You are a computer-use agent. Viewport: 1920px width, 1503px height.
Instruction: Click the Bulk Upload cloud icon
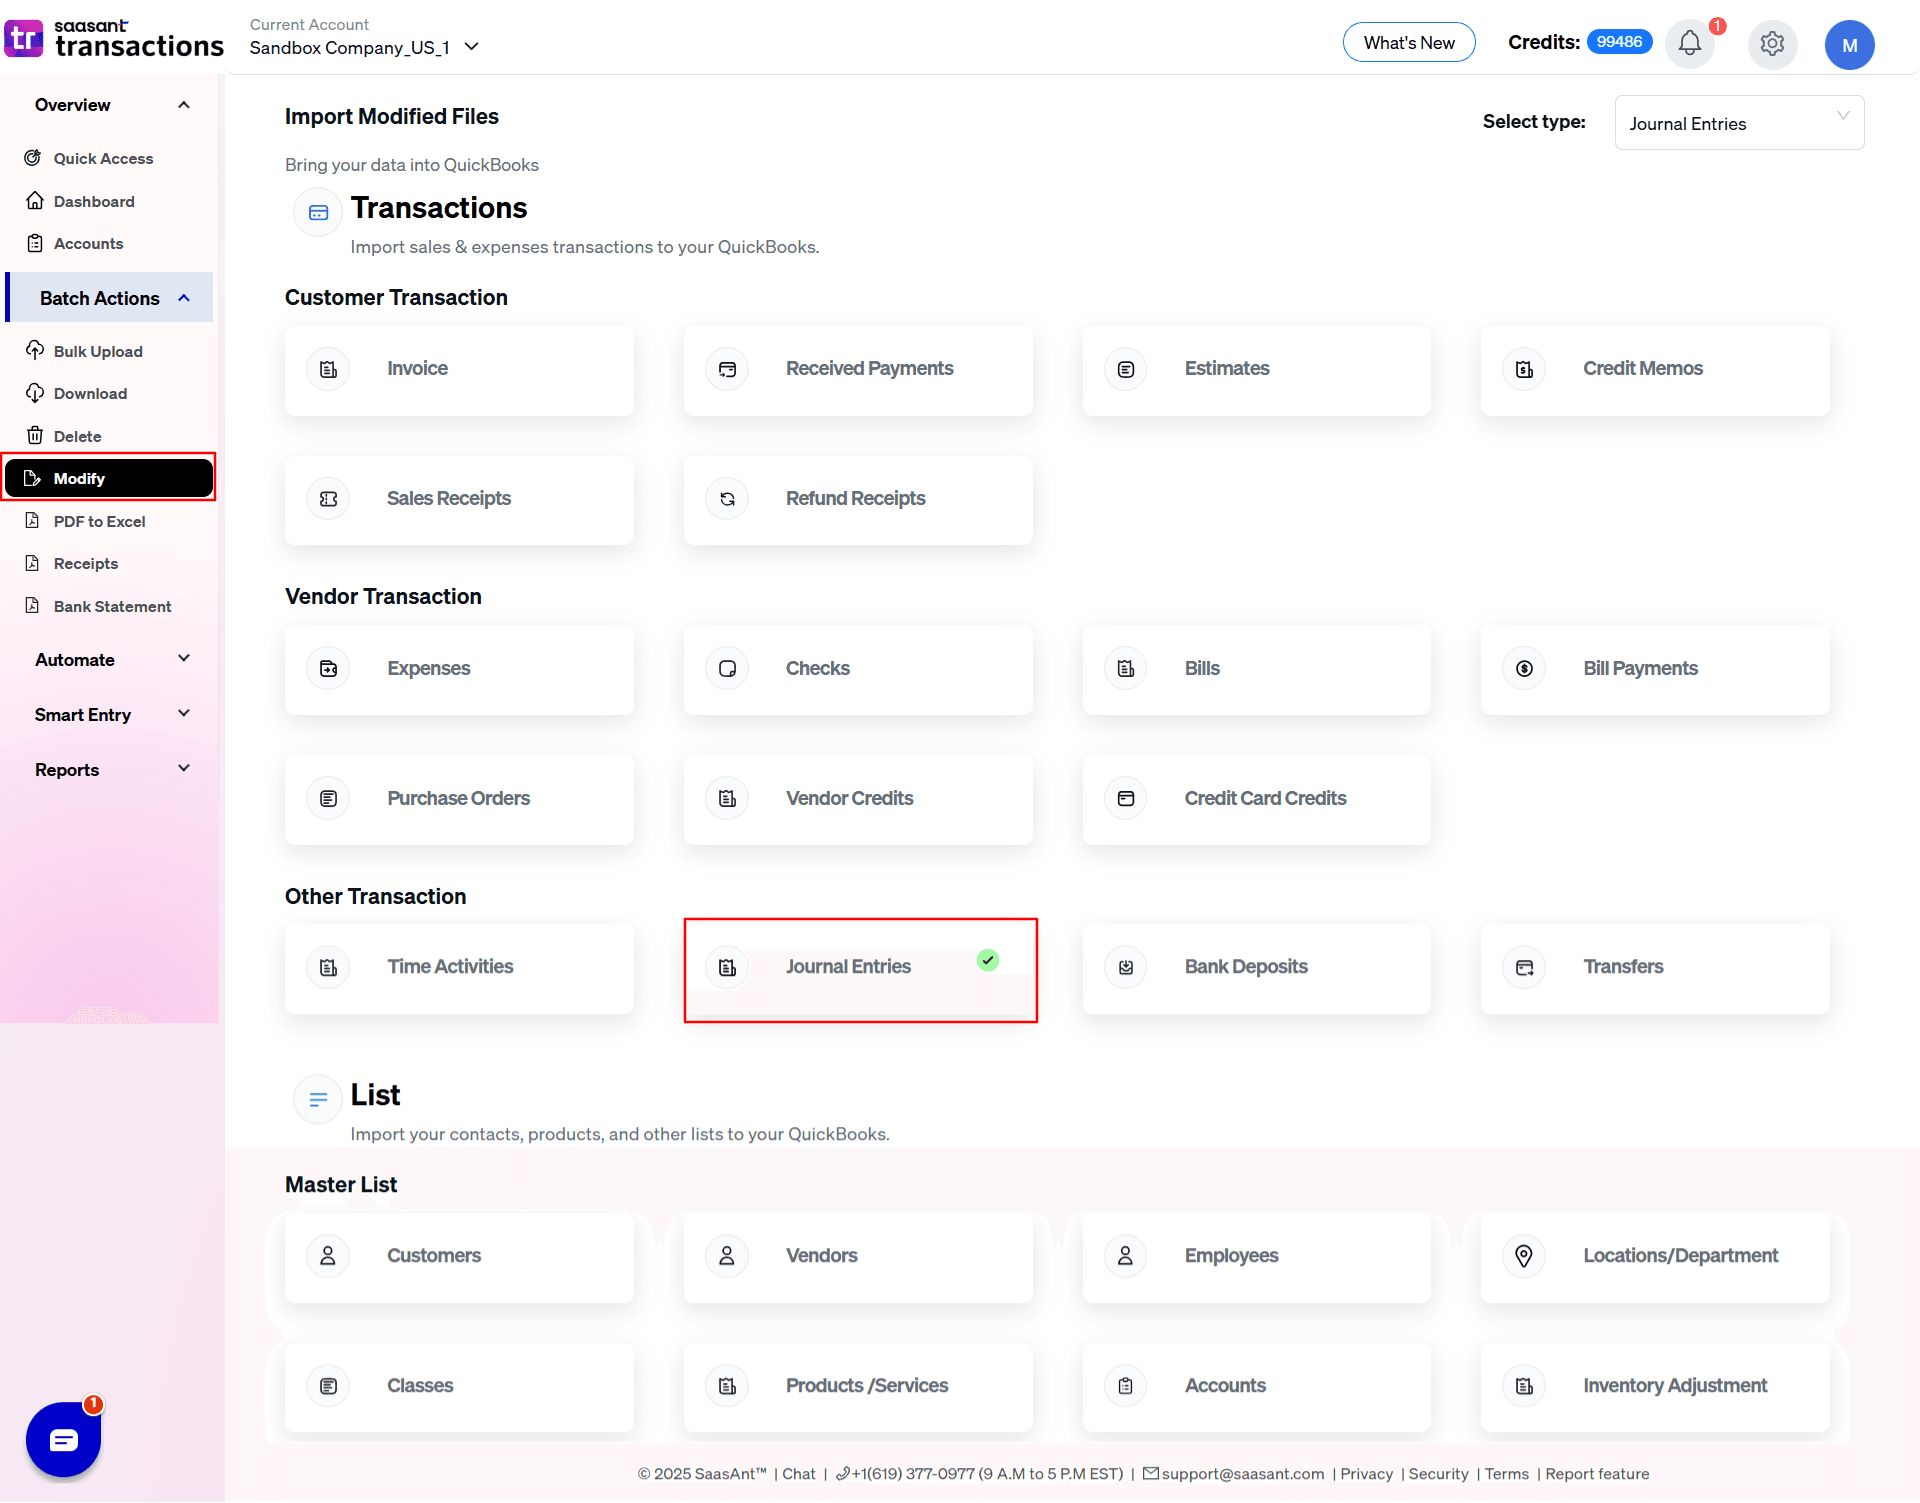(34, 350)
